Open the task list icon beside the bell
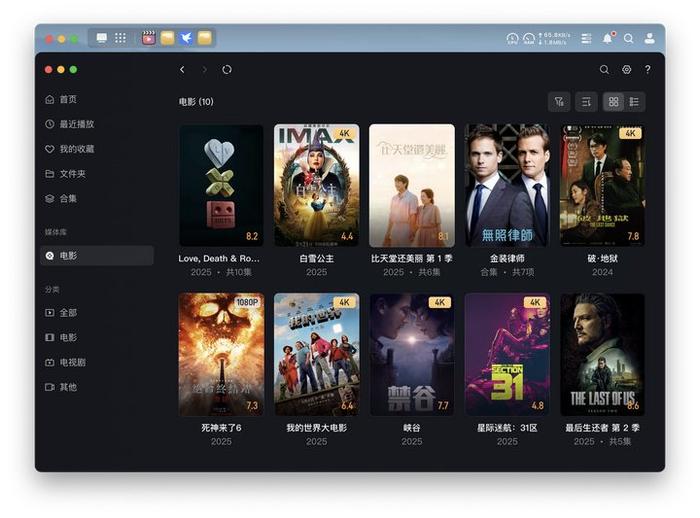This screenshot has height=518, width=700. pyautogui.click(x=586, y=39)
